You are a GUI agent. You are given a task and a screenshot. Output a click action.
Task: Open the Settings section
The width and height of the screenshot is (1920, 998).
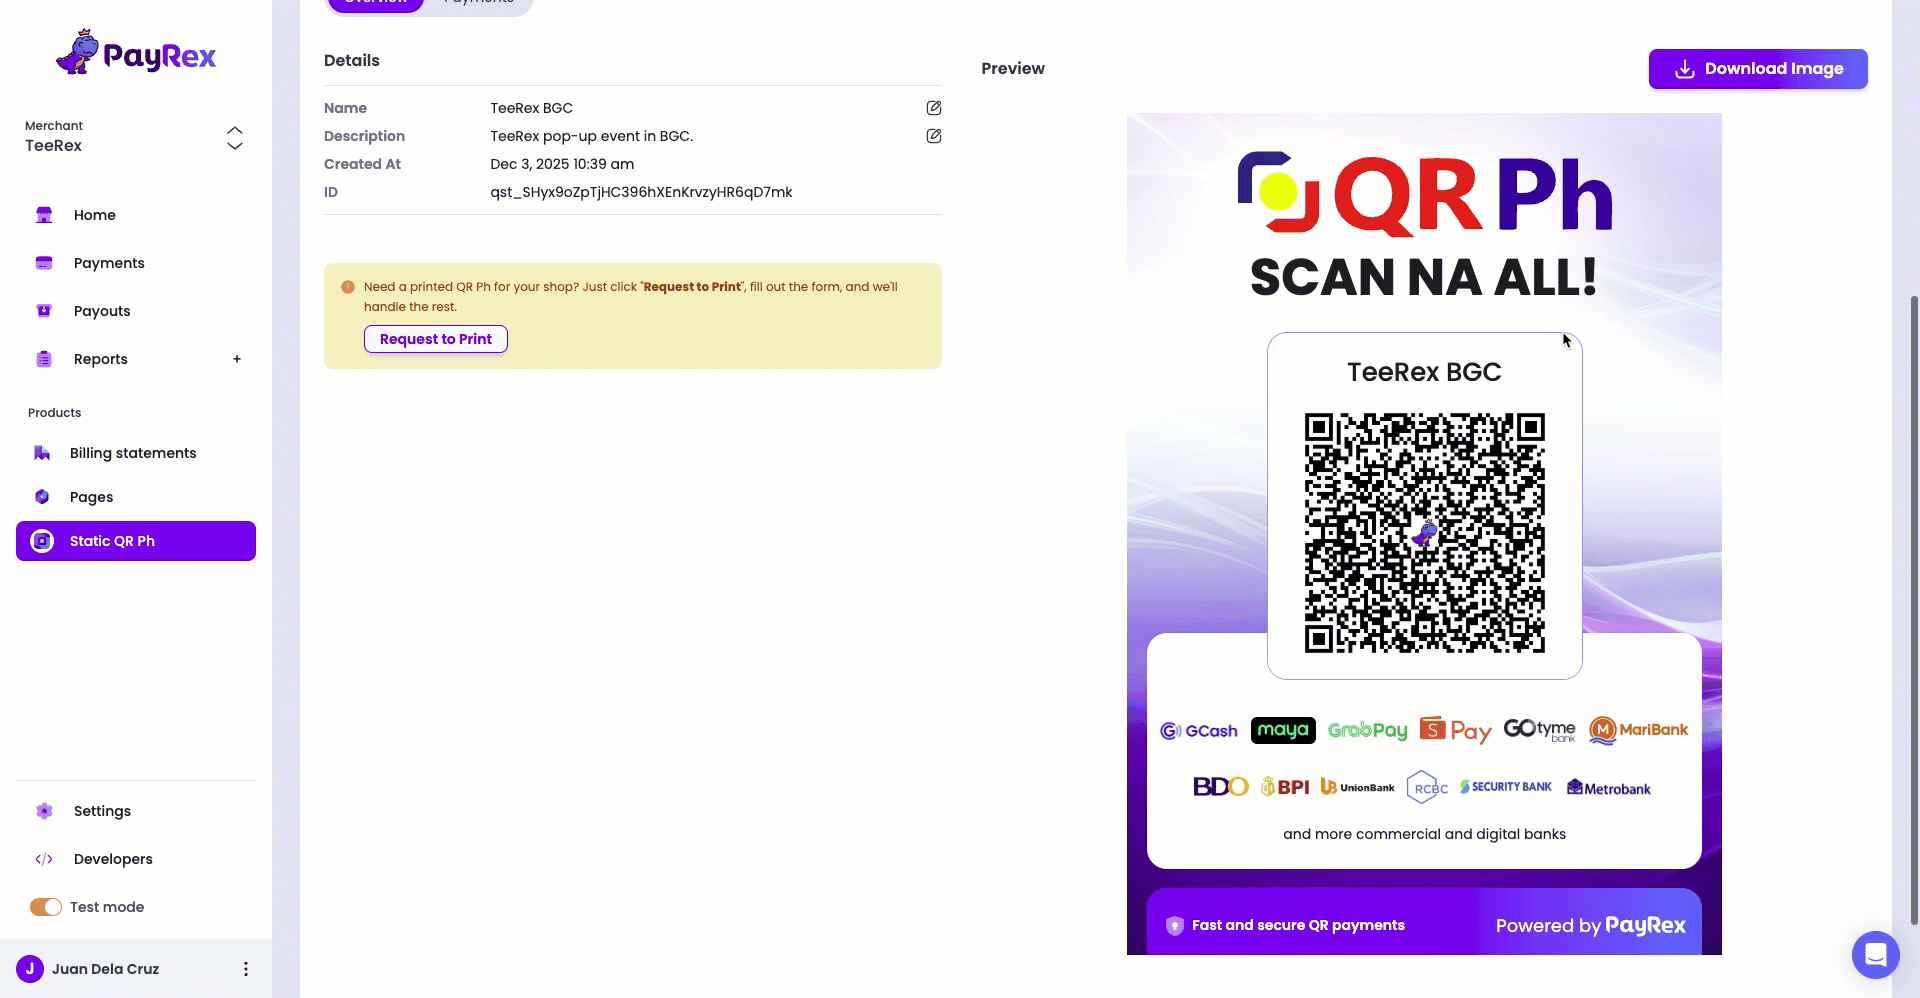tap(101, 811)
